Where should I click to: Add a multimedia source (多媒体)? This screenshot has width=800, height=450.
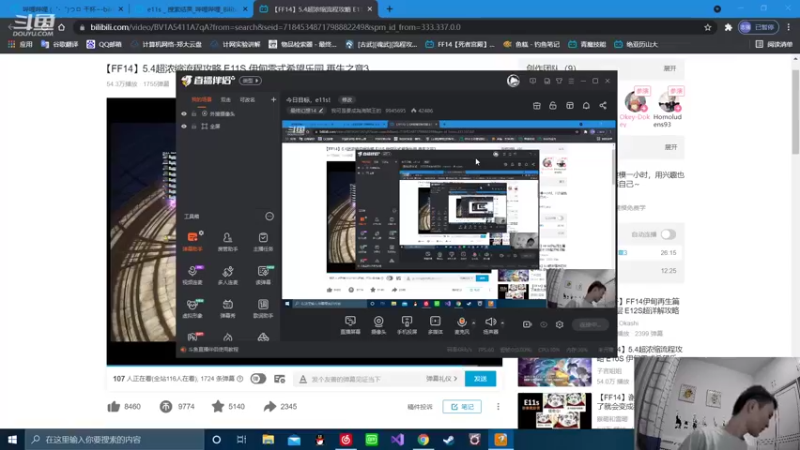pos(435,324)
